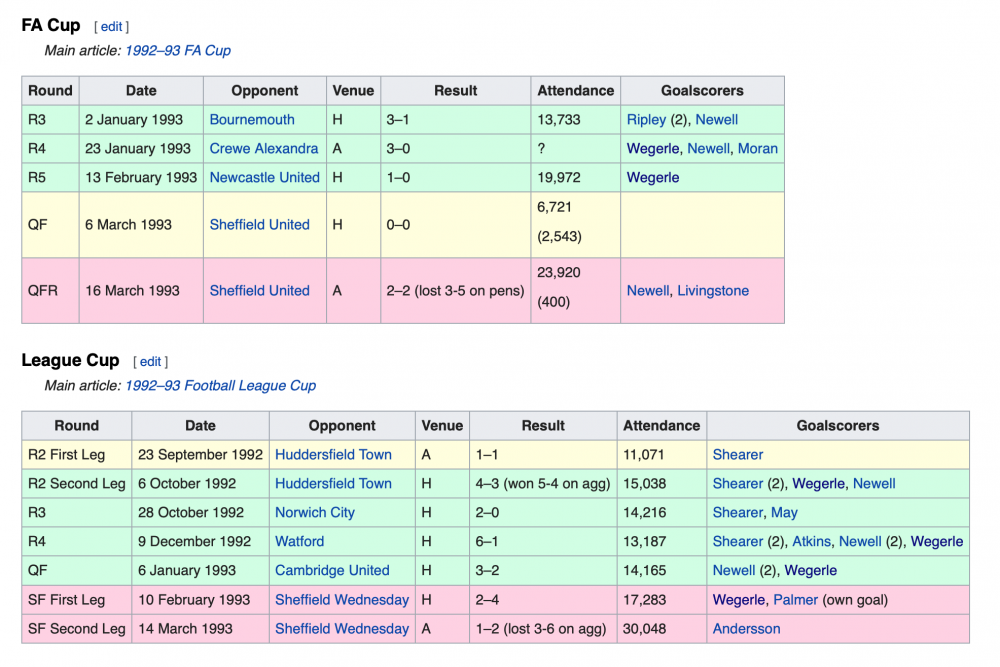
Task: Go to the Watford team page
Action: point(300,541)
